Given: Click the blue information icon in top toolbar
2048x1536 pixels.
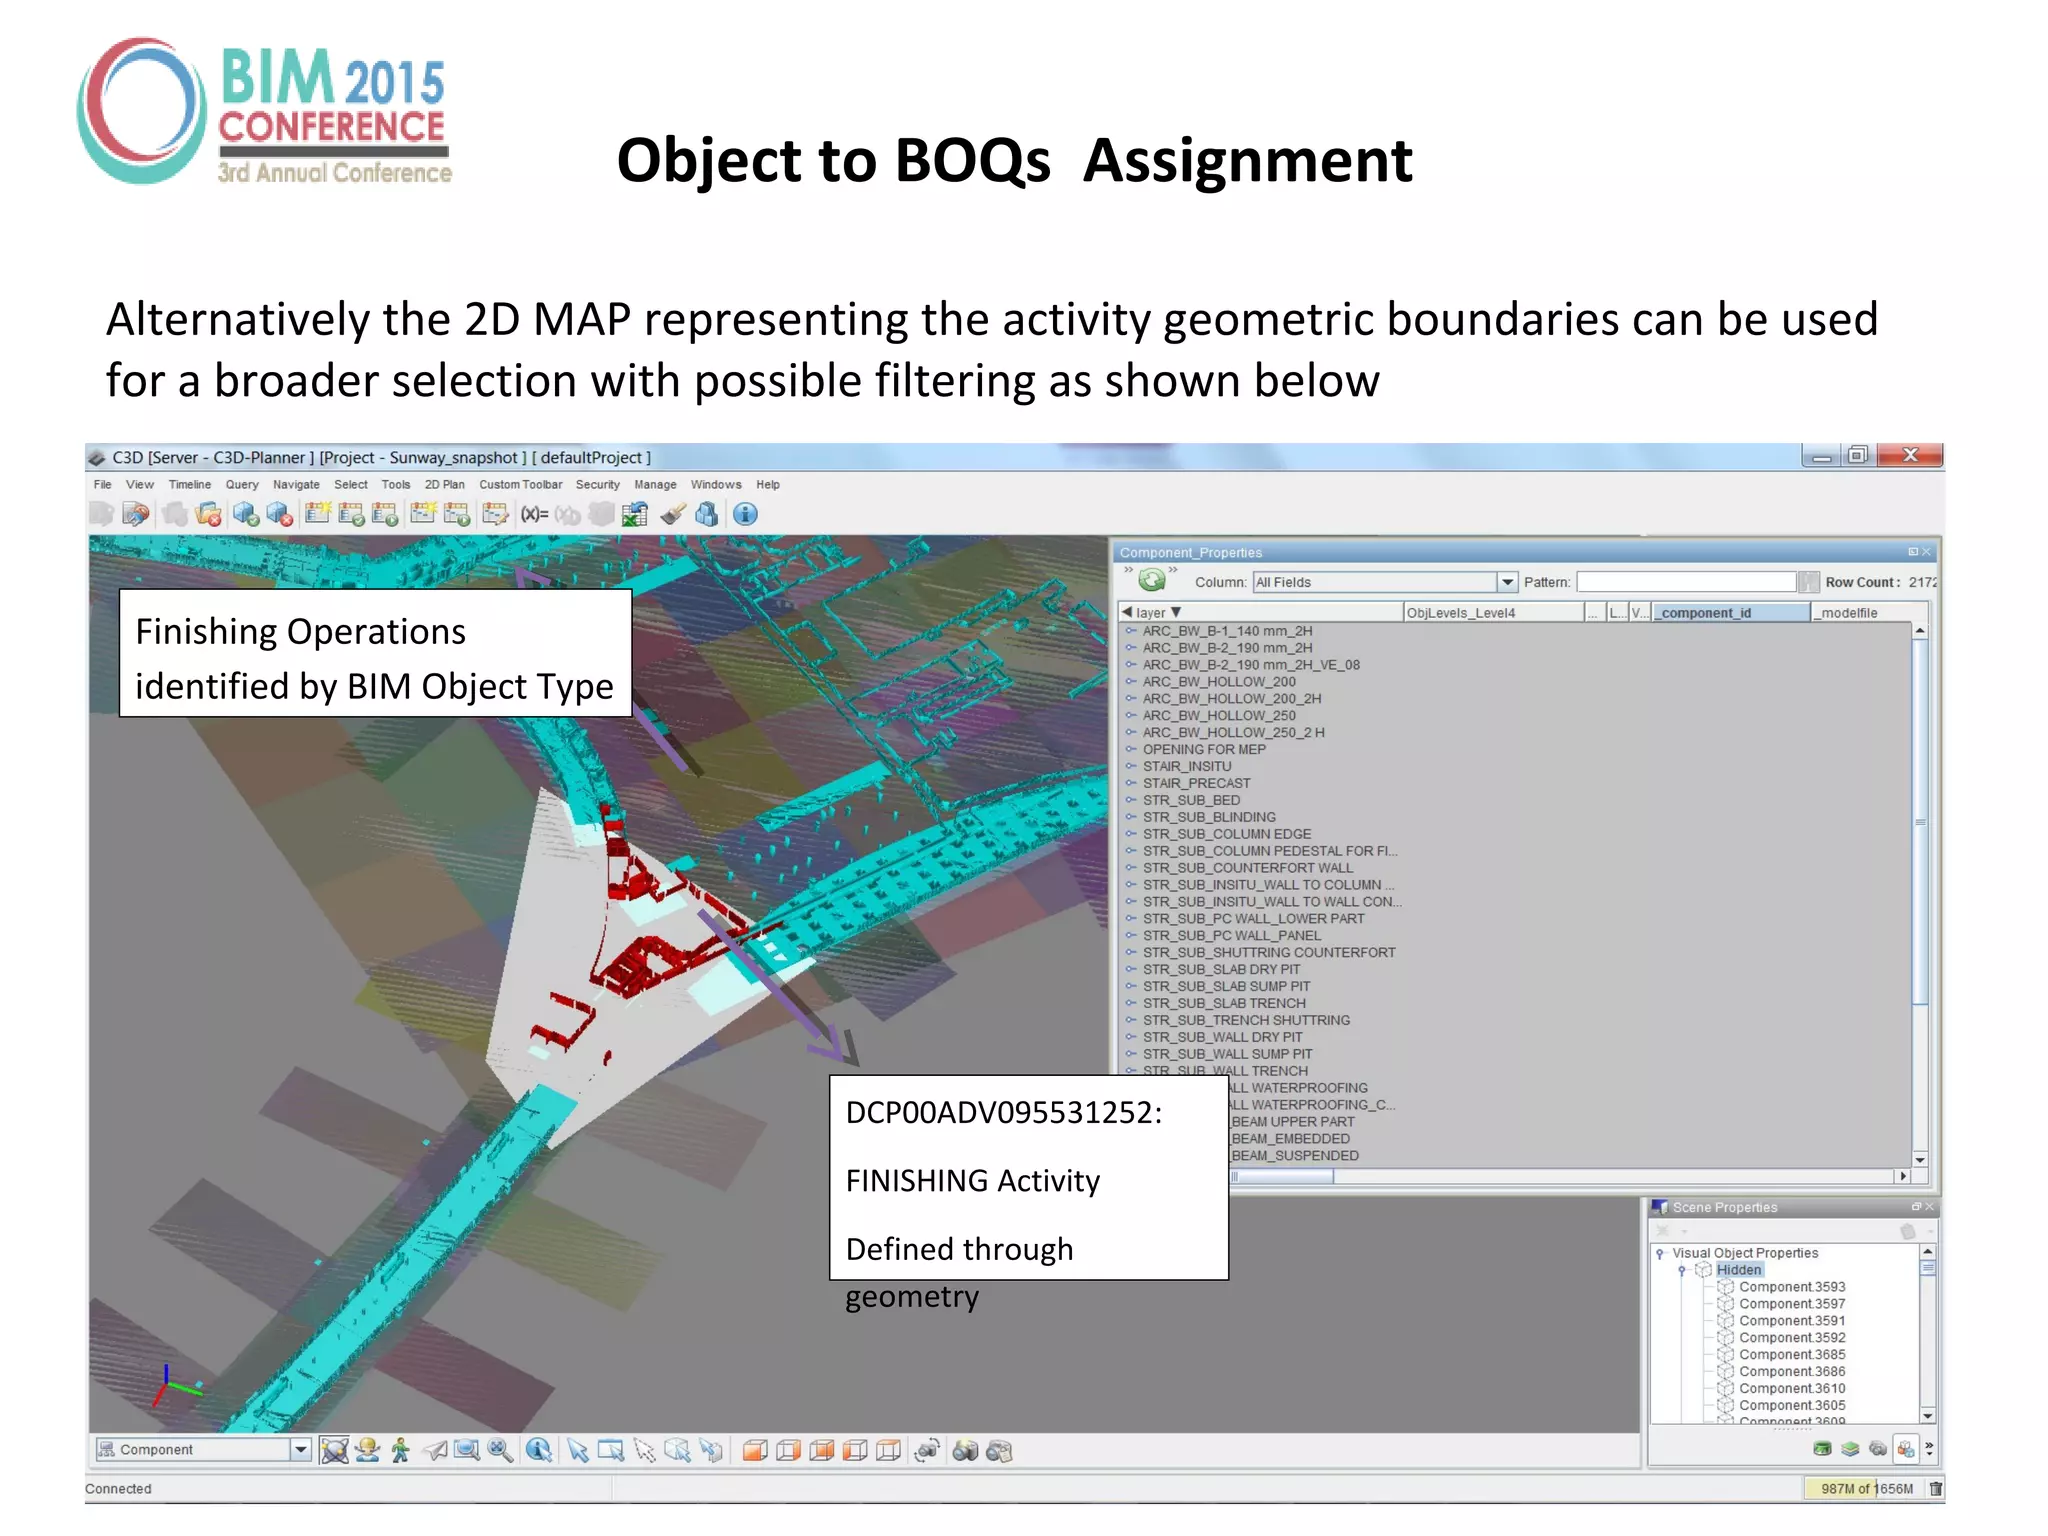Looking at the screenshot, I should click(745, 514).
